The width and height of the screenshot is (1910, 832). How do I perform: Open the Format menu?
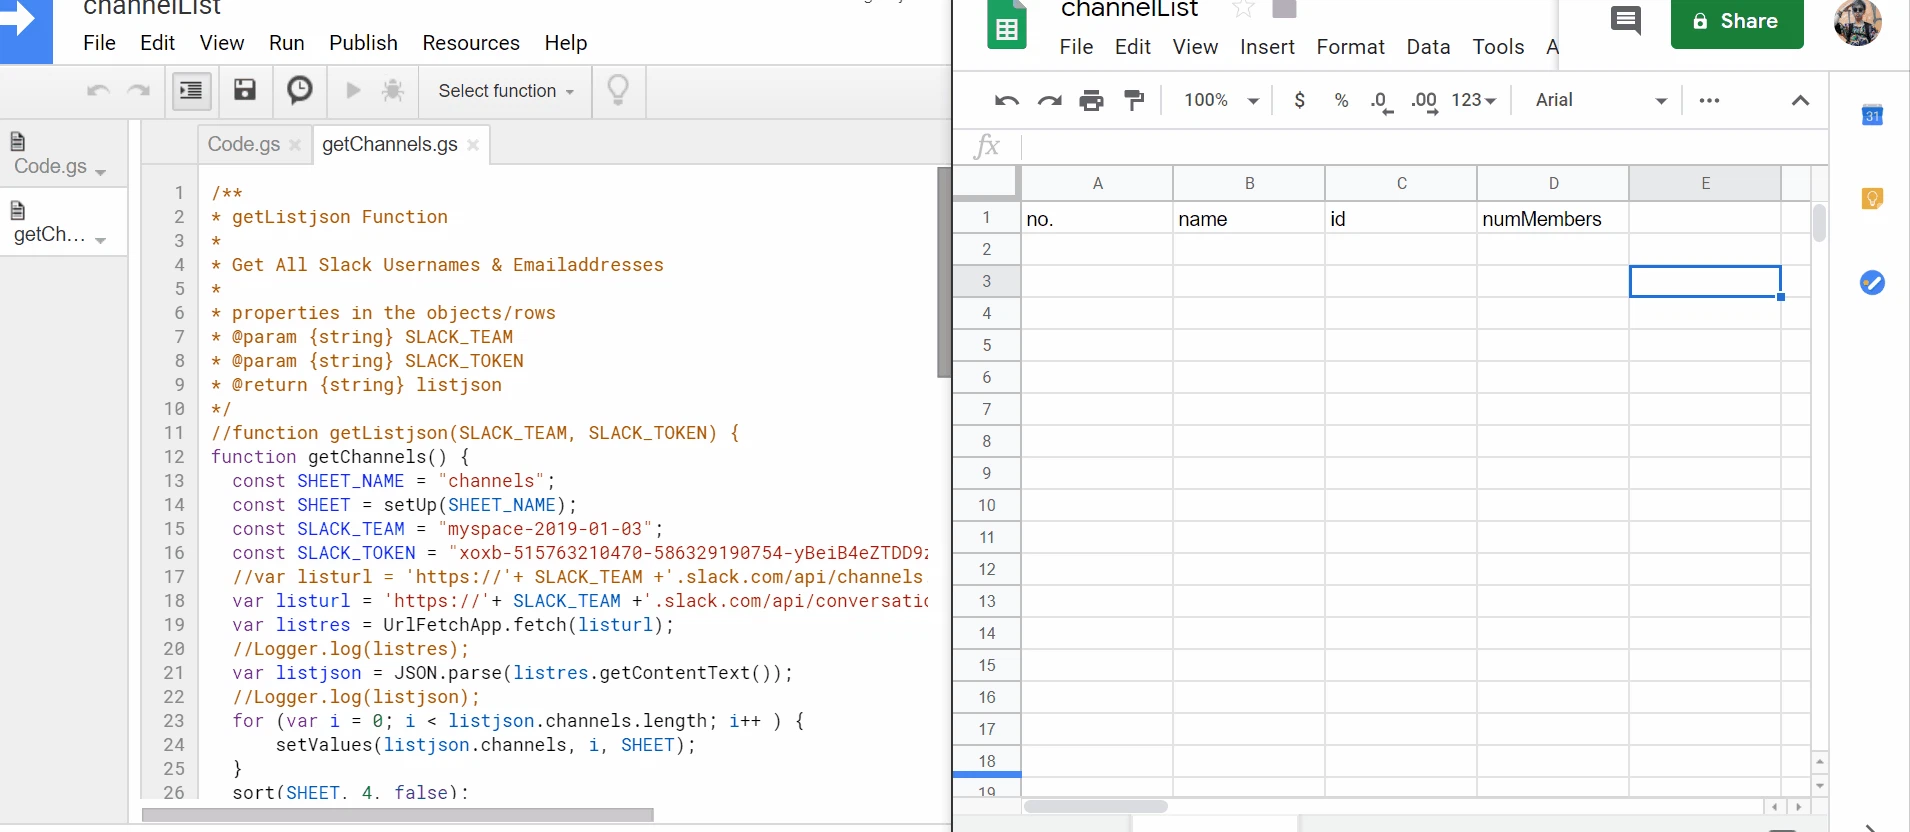point(1350,47)
